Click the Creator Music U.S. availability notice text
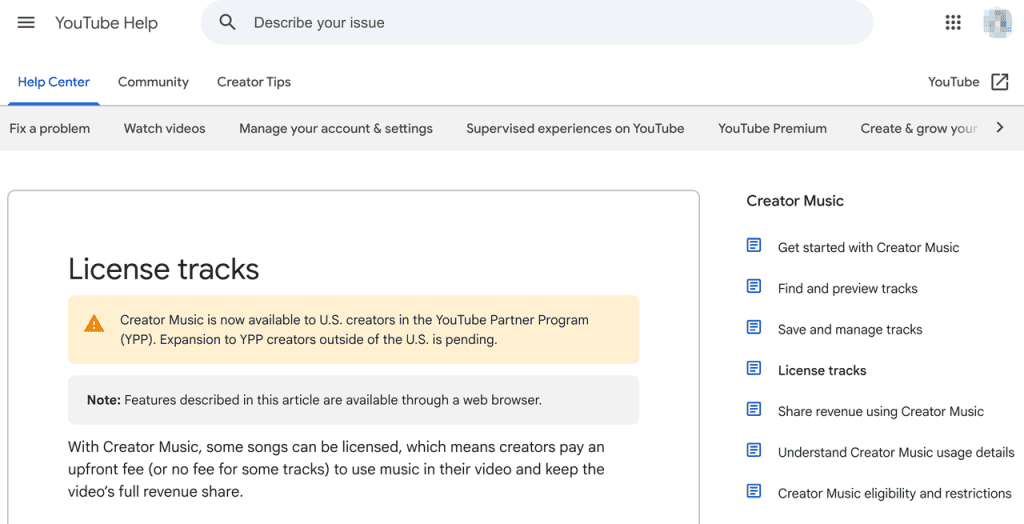Viewport: 1024px width, 524px height. pos(354,329)
